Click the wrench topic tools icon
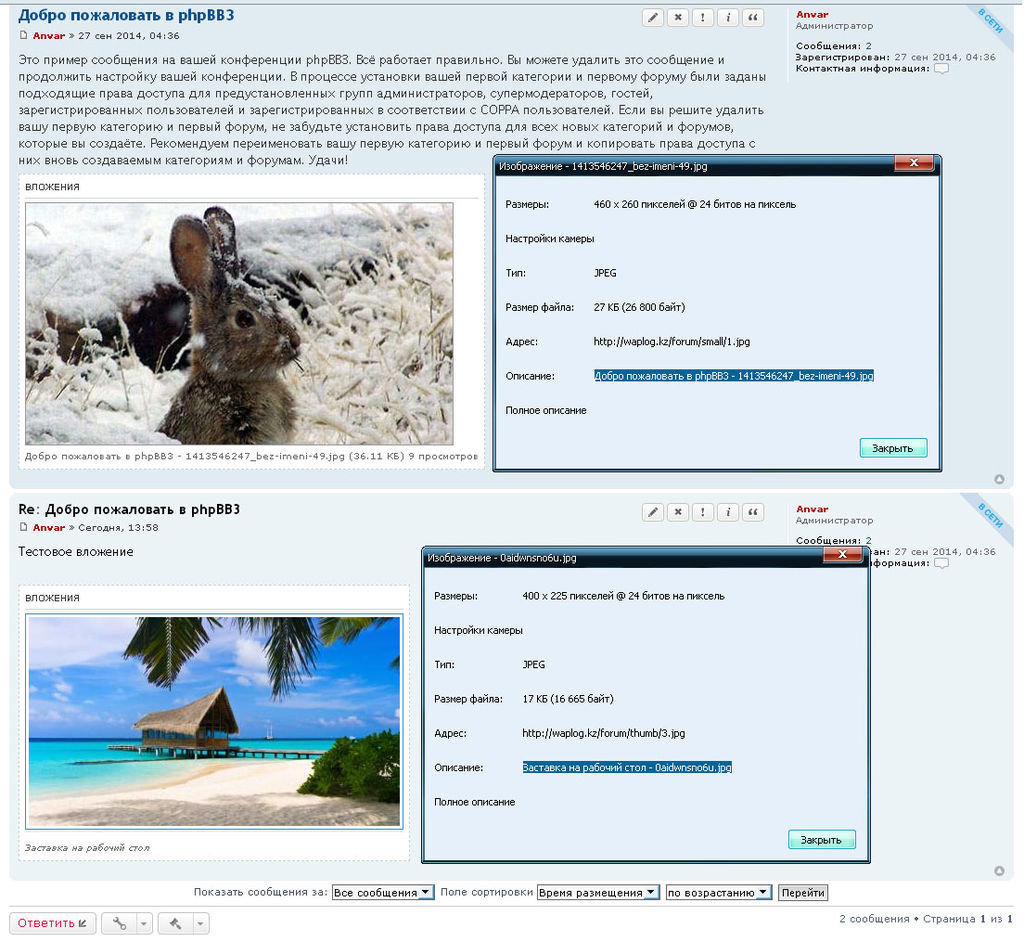 [x=121, y=923]
